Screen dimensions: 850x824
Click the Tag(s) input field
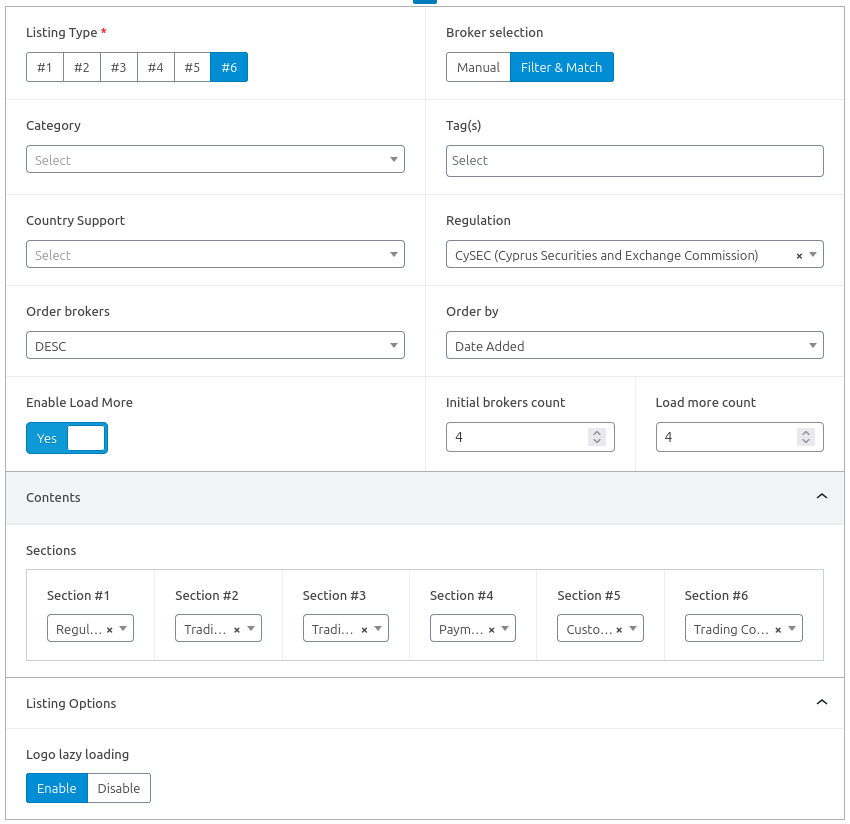[x=634, y=160]
